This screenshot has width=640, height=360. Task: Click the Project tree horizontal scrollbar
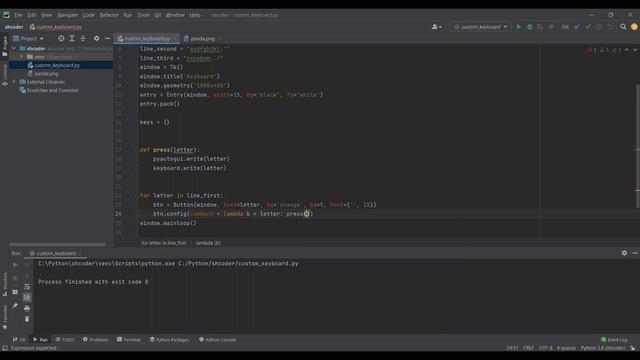click(x=58, y=244)
